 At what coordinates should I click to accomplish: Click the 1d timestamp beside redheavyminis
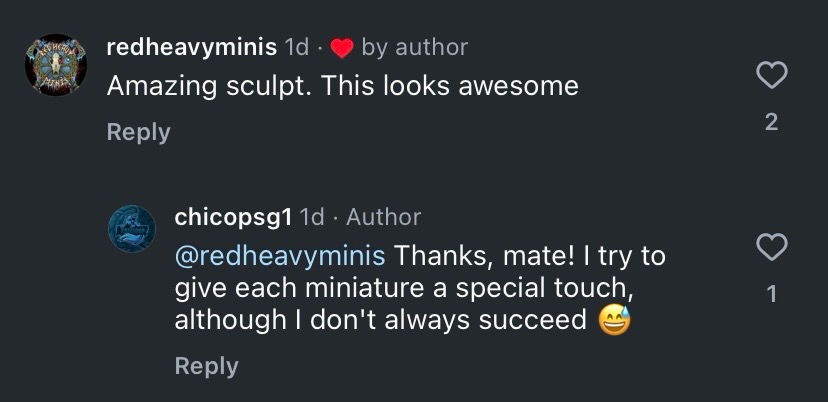pyautogui.click(x=297, y=47)
